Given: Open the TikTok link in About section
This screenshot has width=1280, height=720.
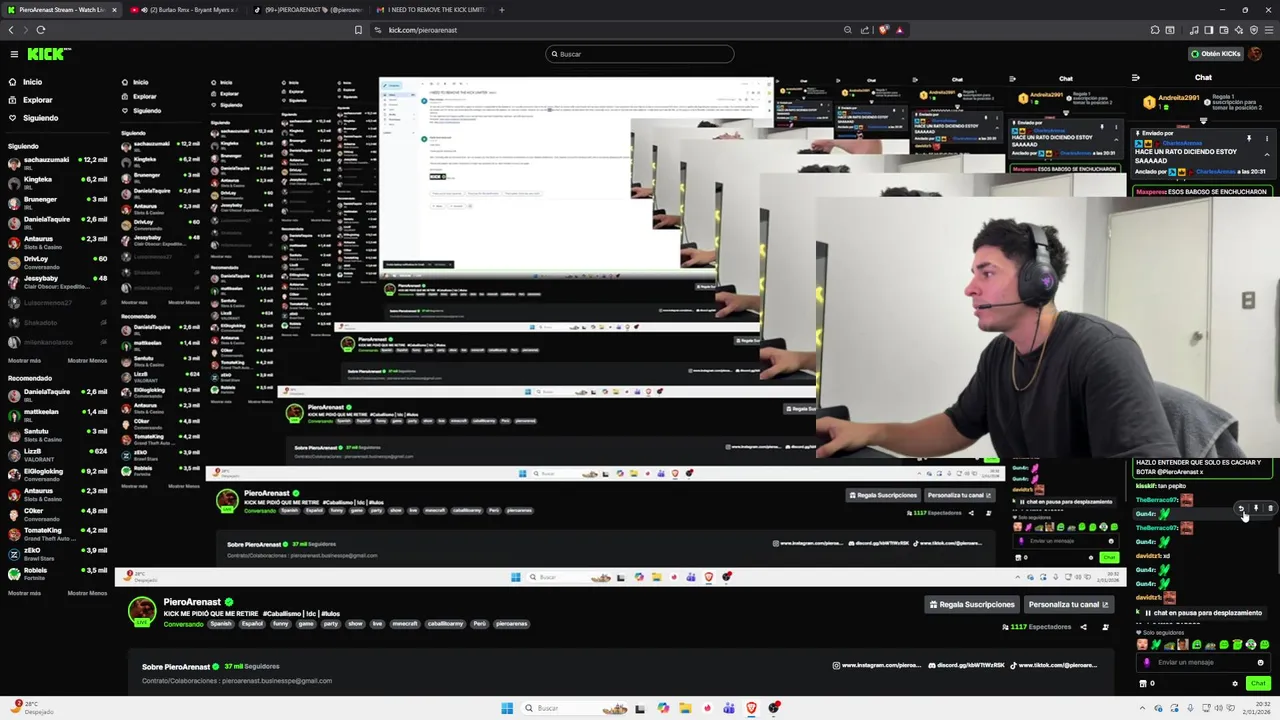Looking at the screenshot, I should pyautogui.click(x=1054, y=665).
